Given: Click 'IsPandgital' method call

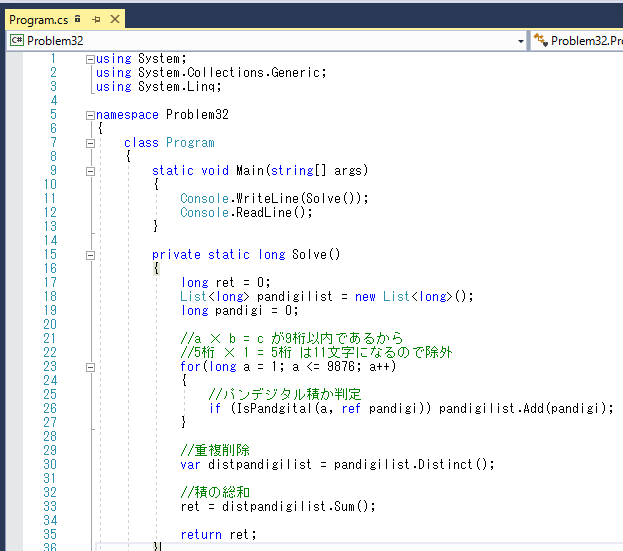Looking at the screenshot, I should coord(273,408).
